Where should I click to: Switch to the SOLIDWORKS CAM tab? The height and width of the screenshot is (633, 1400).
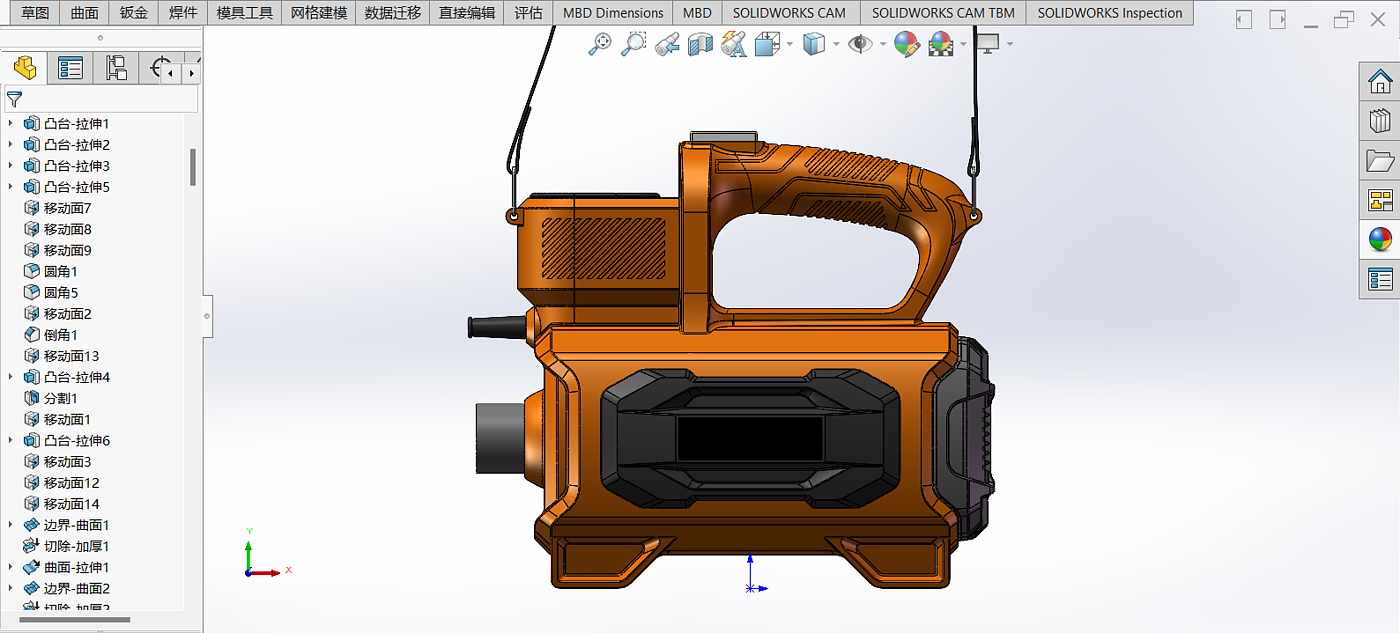pos(788,13)
